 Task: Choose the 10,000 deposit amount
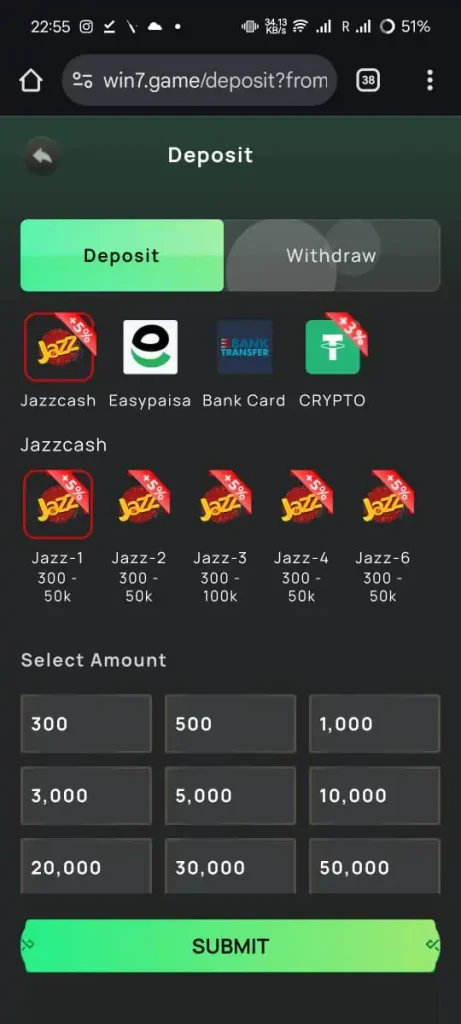(375, 795)
